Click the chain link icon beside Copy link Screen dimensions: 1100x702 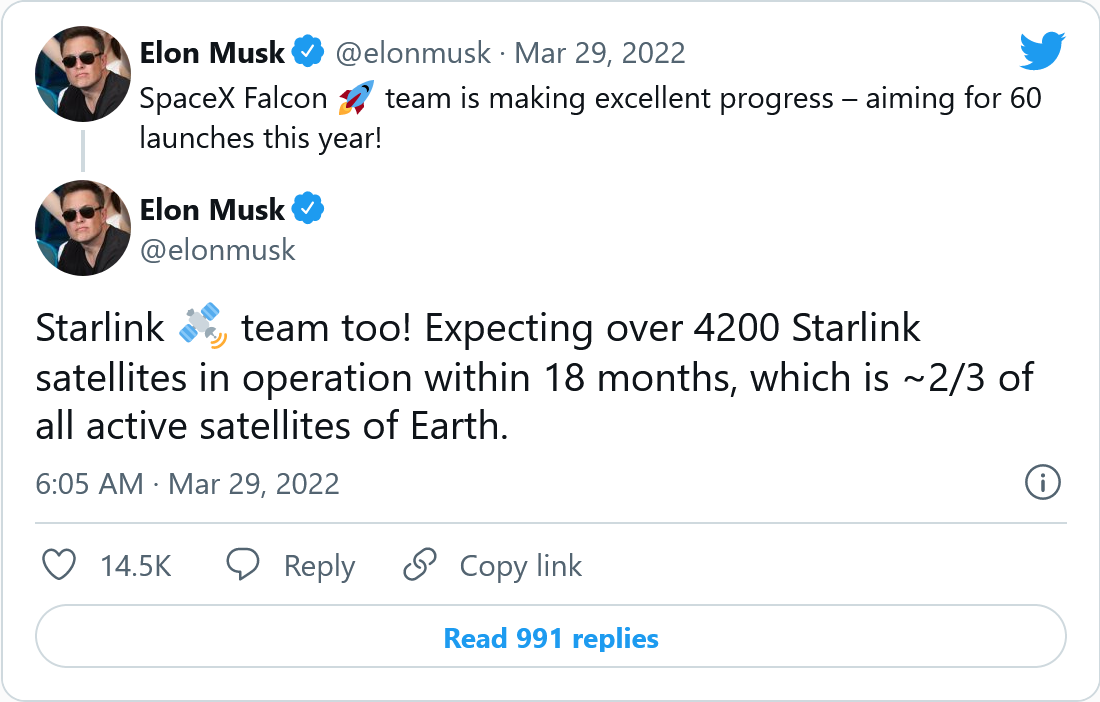[x=420, y=566]
